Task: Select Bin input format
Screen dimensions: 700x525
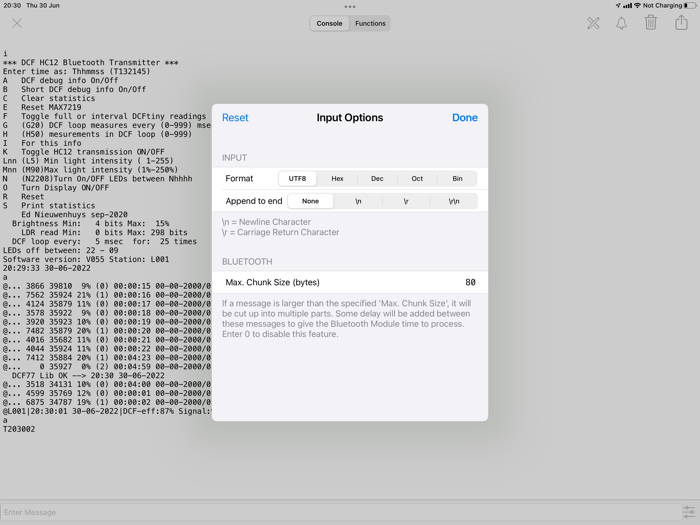Action: coord(458,179)
